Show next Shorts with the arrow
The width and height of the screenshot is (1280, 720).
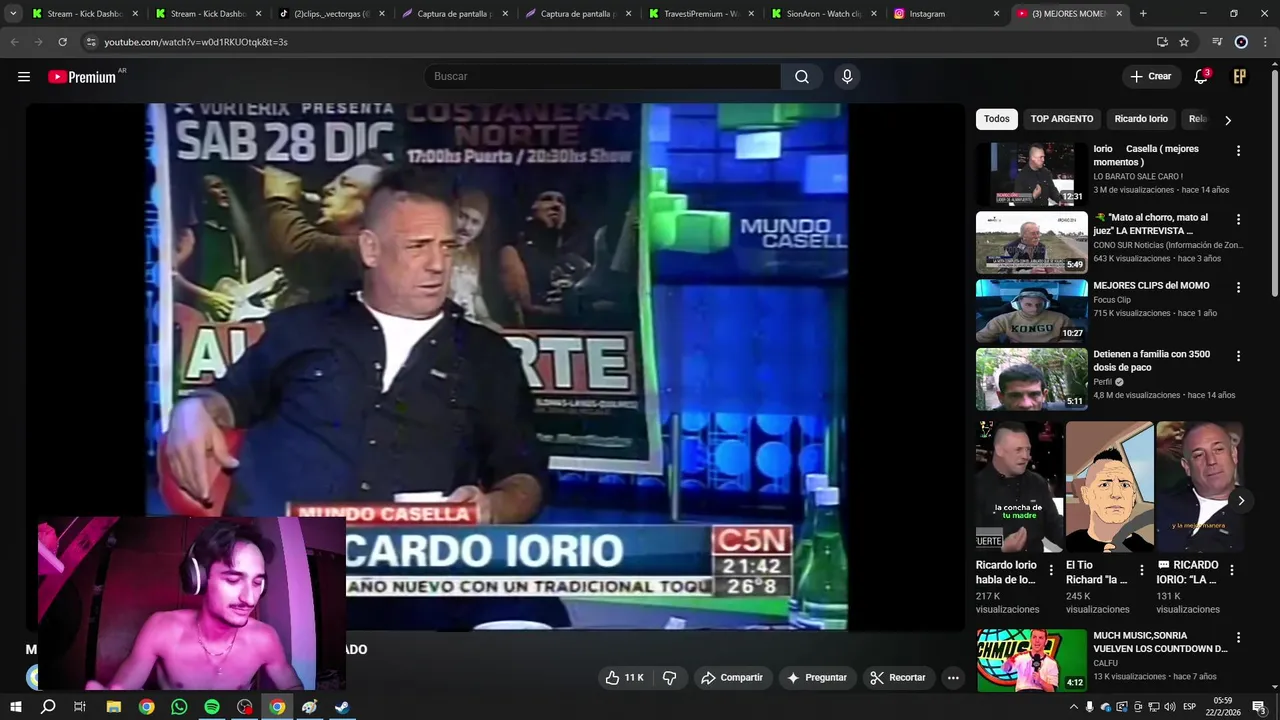click(x=1240, y=501)
